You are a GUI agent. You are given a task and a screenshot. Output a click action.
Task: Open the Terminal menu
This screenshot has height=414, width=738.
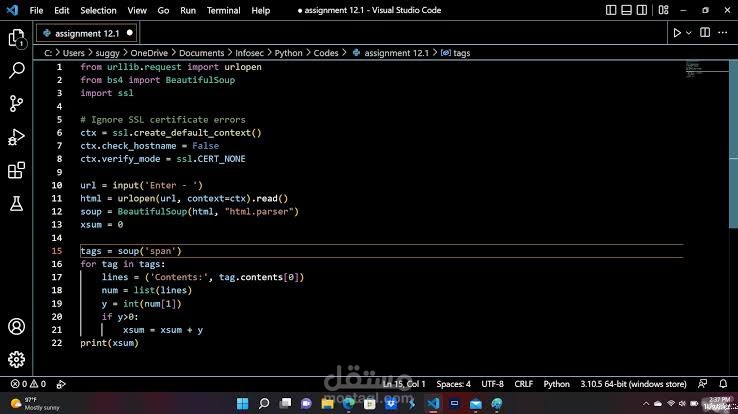(224, 10)
